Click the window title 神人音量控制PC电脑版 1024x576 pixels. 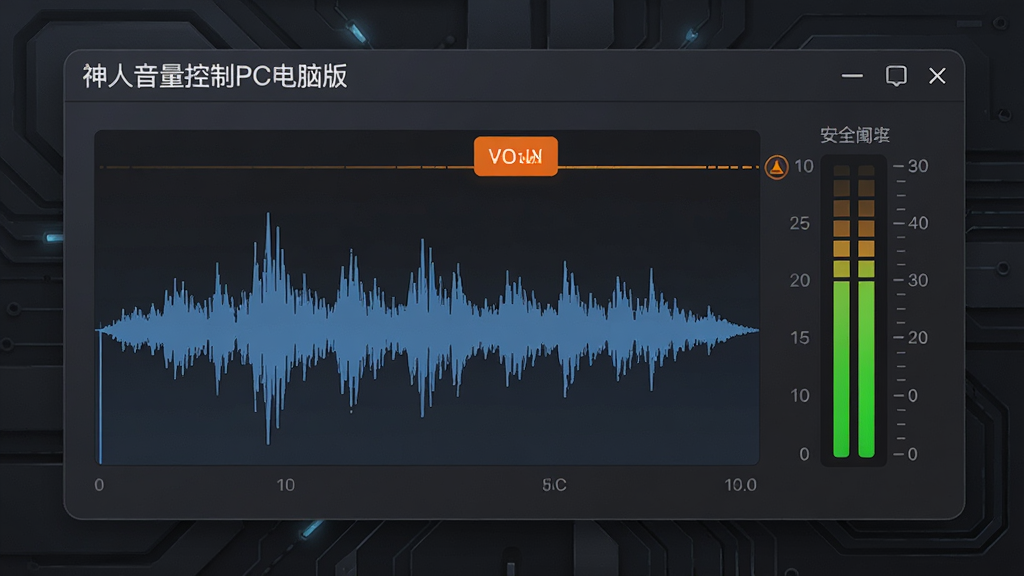click(215, 76)
